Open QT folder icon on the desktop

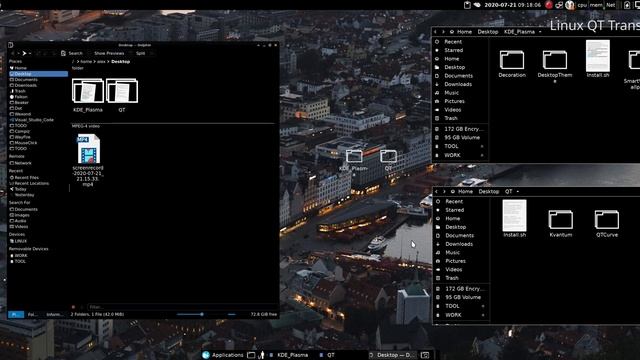click(388, 160)
